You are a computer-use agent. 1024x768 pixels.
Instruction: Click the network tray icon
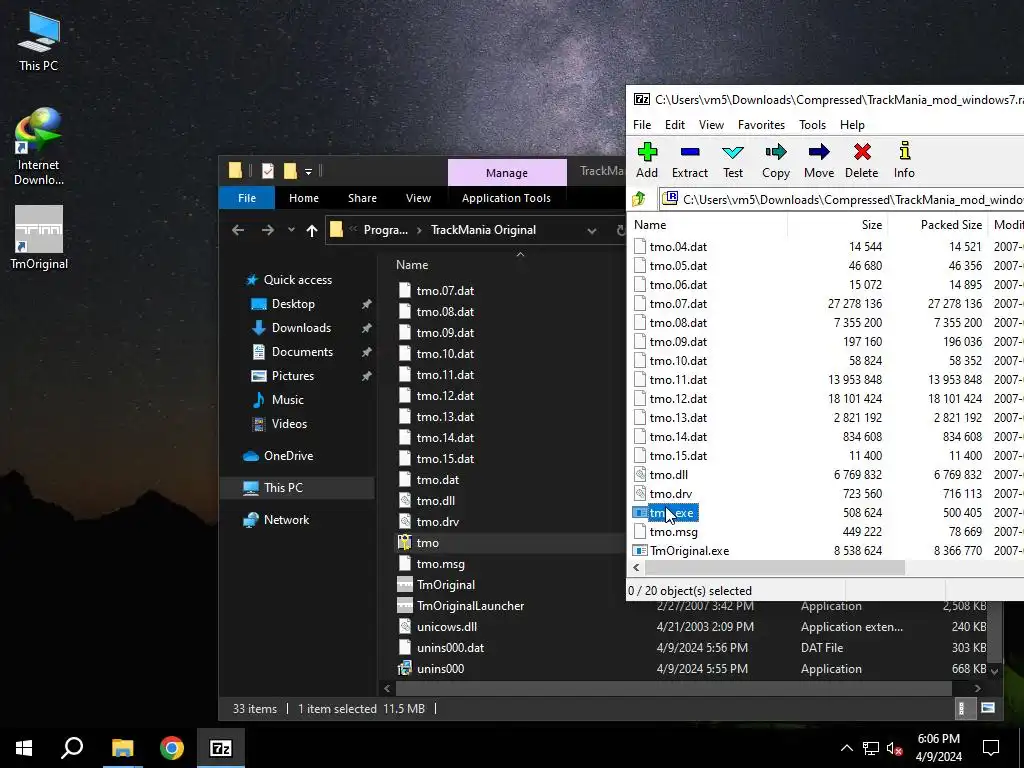click(x=870, y=748)
